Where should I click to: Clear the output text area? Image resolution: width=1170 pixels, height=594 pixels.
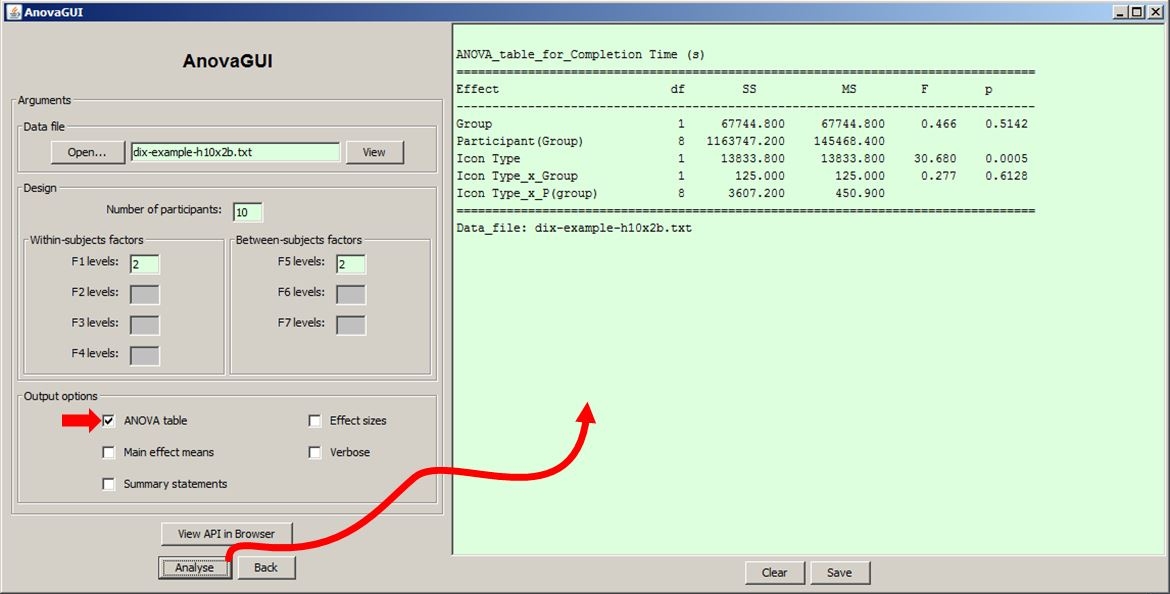pos(775,573)
